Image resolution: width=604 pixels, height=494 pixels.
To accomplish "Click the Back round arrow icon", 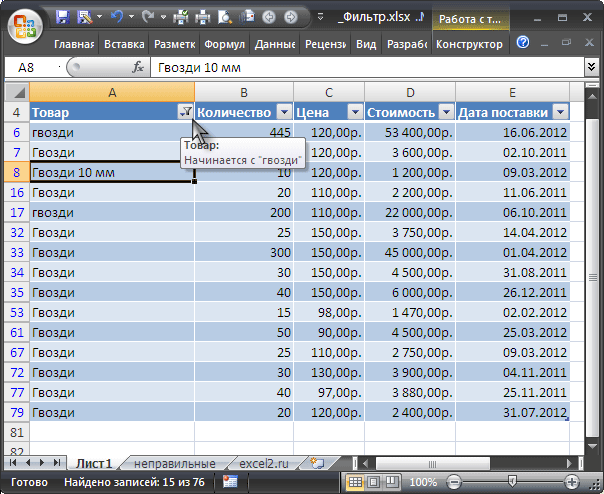I will 269,17.
